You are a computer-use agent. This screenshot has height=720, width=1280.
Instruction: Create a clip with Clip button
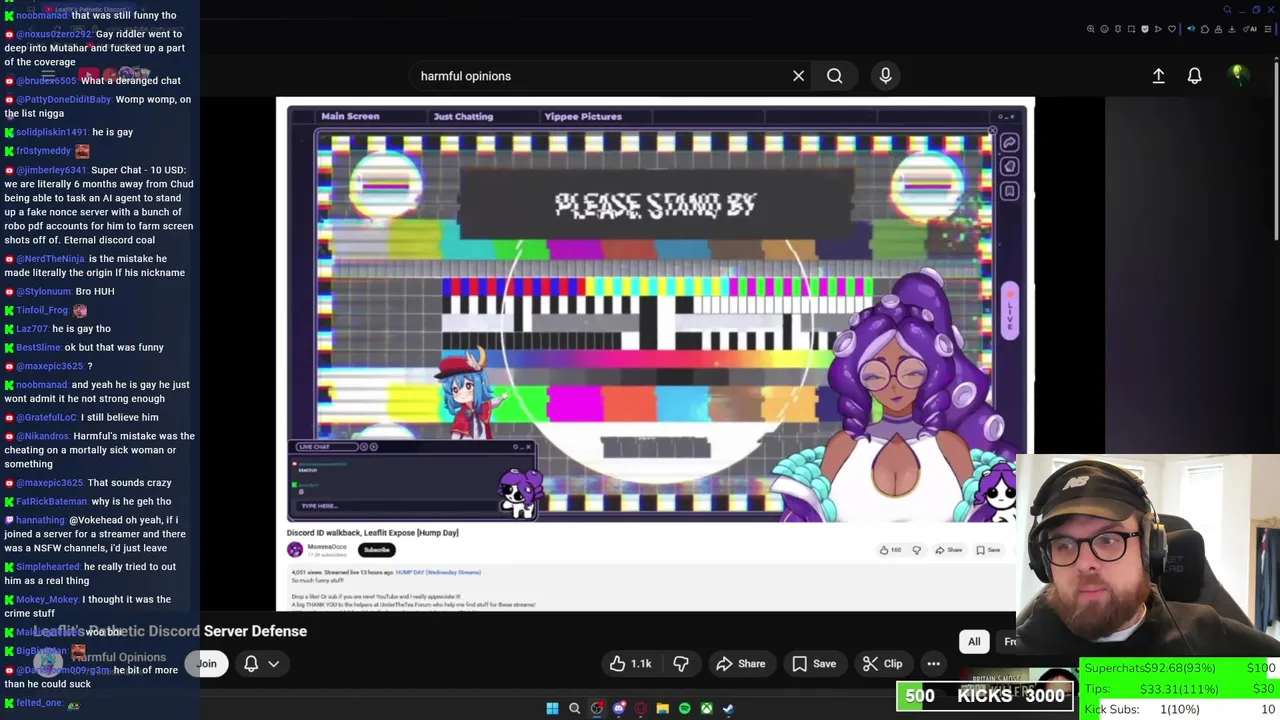click(x=883, y=663)
